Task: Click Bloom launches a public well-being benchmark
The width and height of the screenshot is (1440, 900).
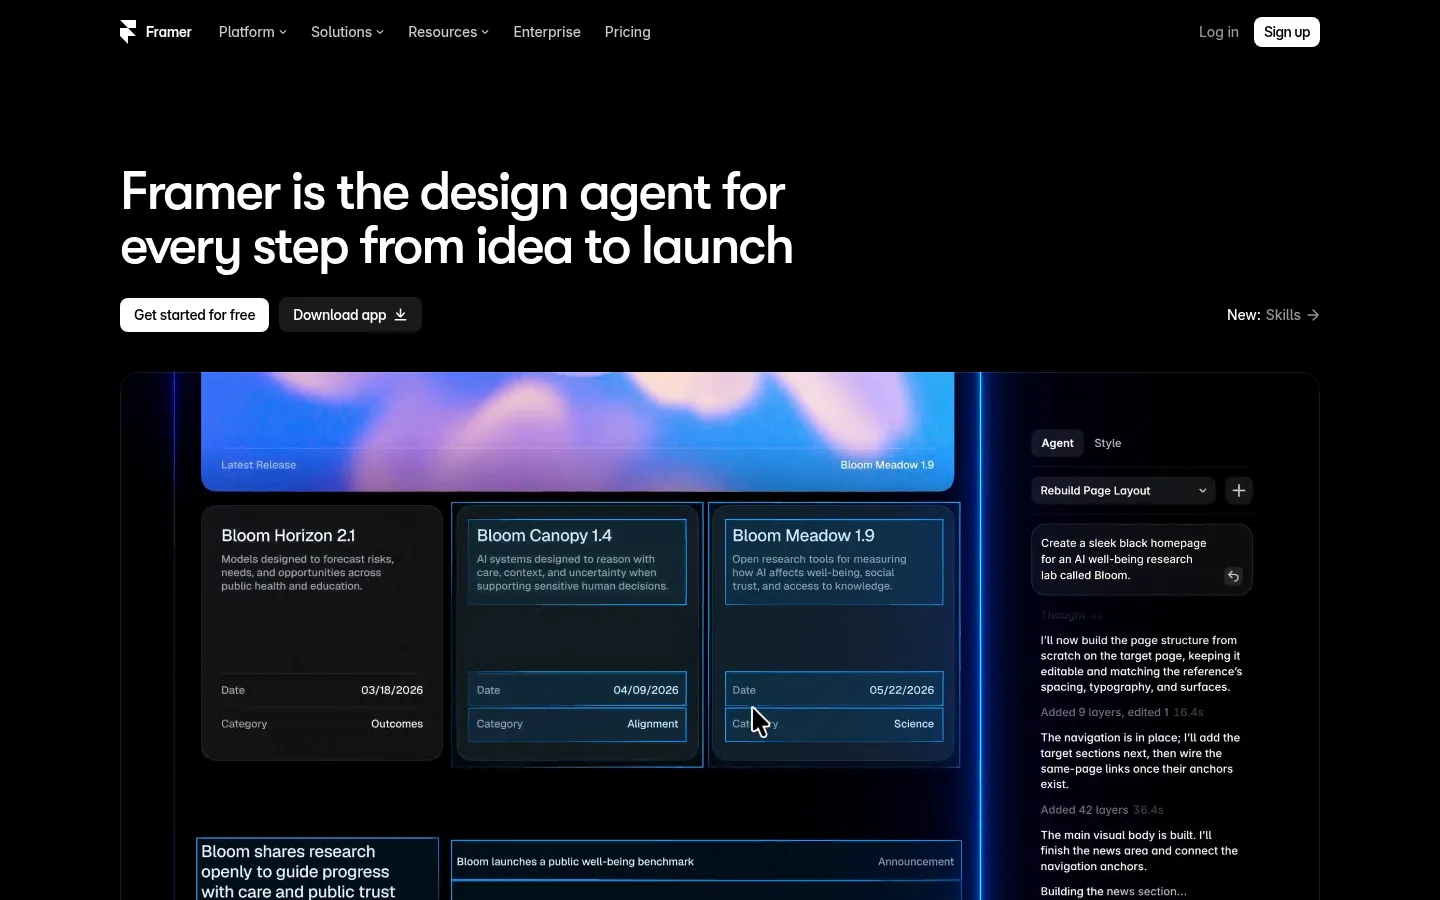Action: pos(575,862)
